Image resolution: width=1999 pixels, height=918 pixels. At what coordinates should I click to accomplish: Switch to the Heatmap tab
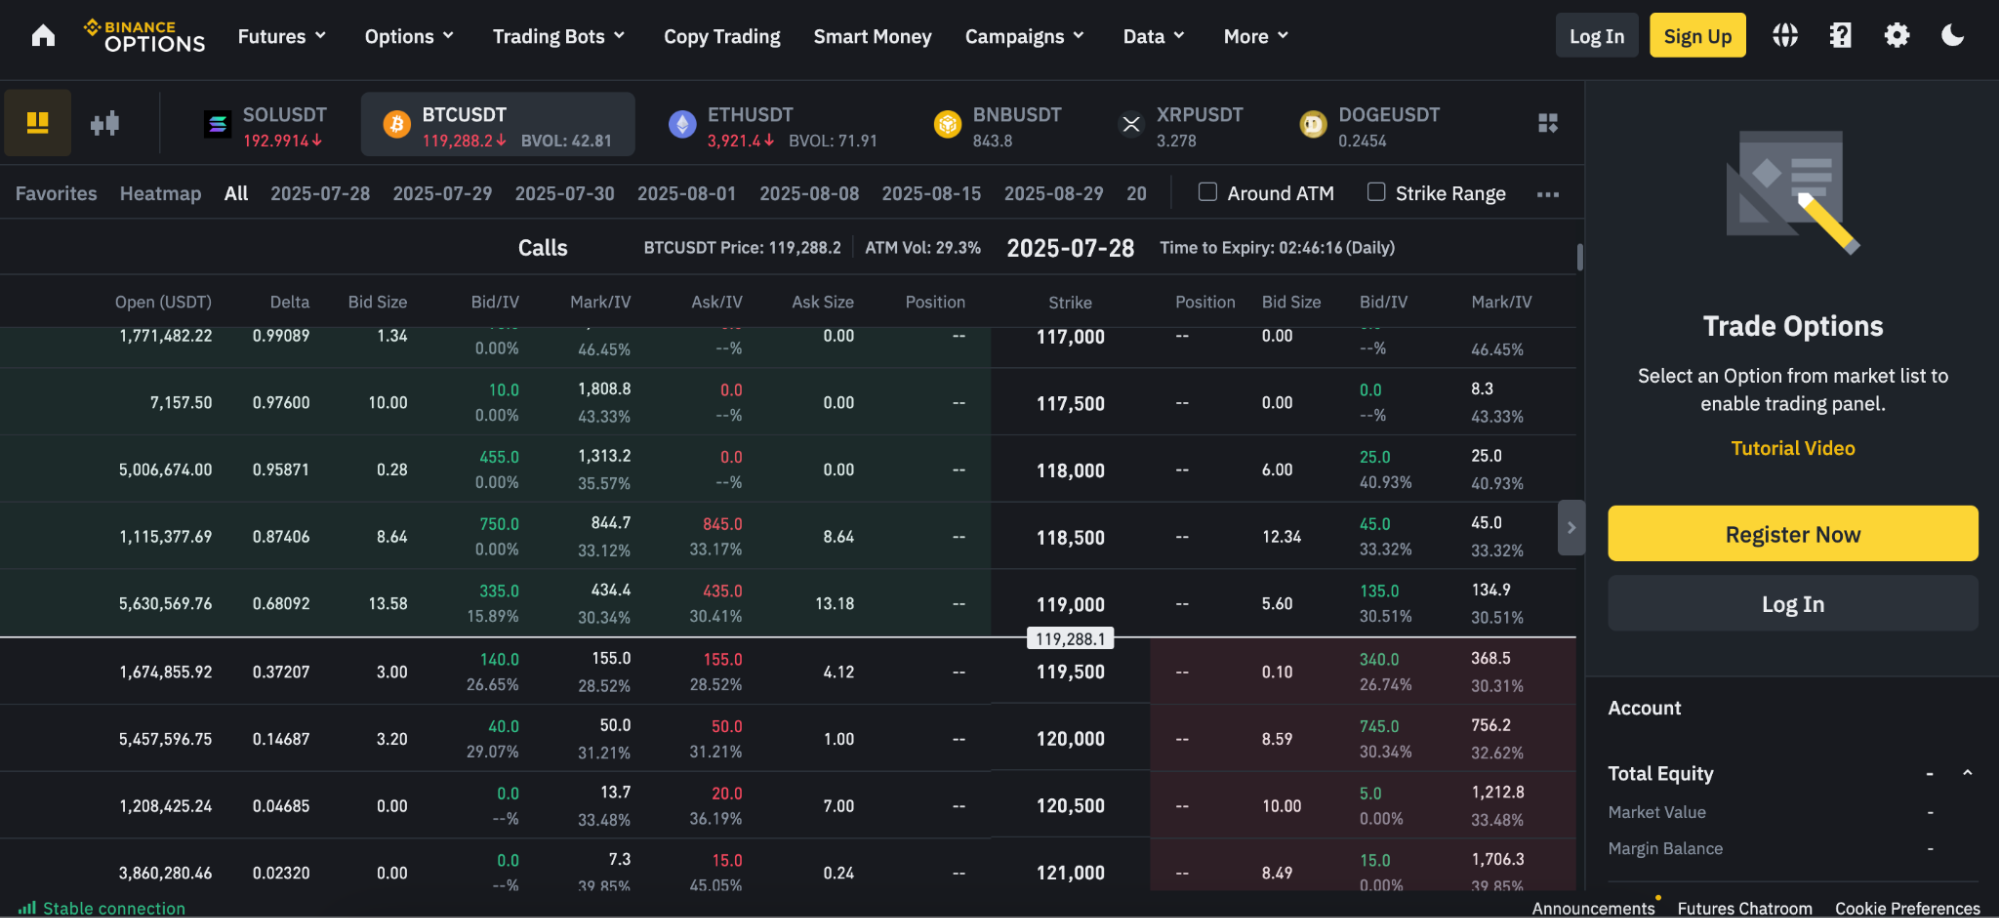pyautogui.click(x=160, y=193)
